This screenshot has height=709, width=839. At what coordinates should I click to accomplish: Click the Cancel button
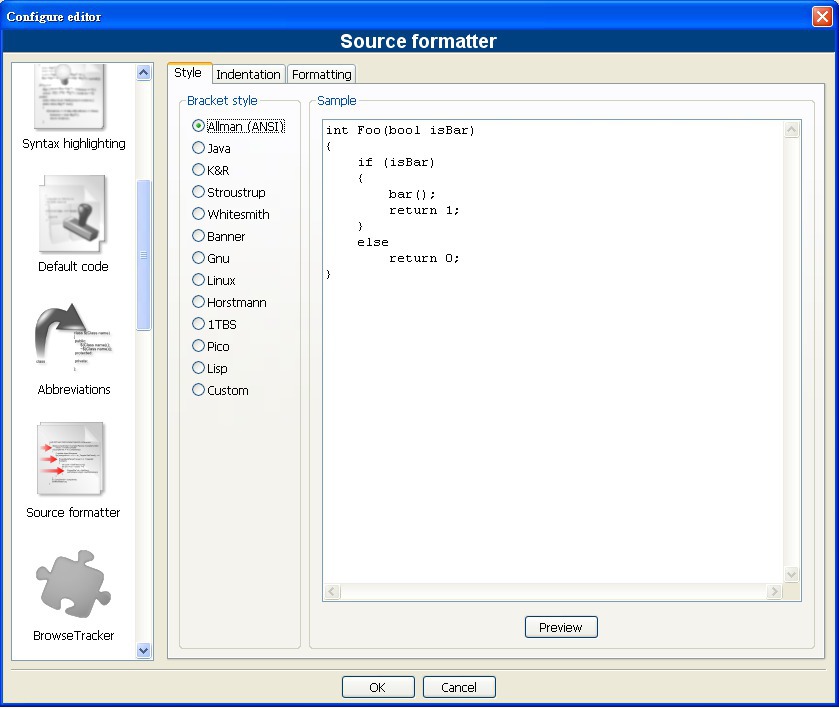click(459, 687)
